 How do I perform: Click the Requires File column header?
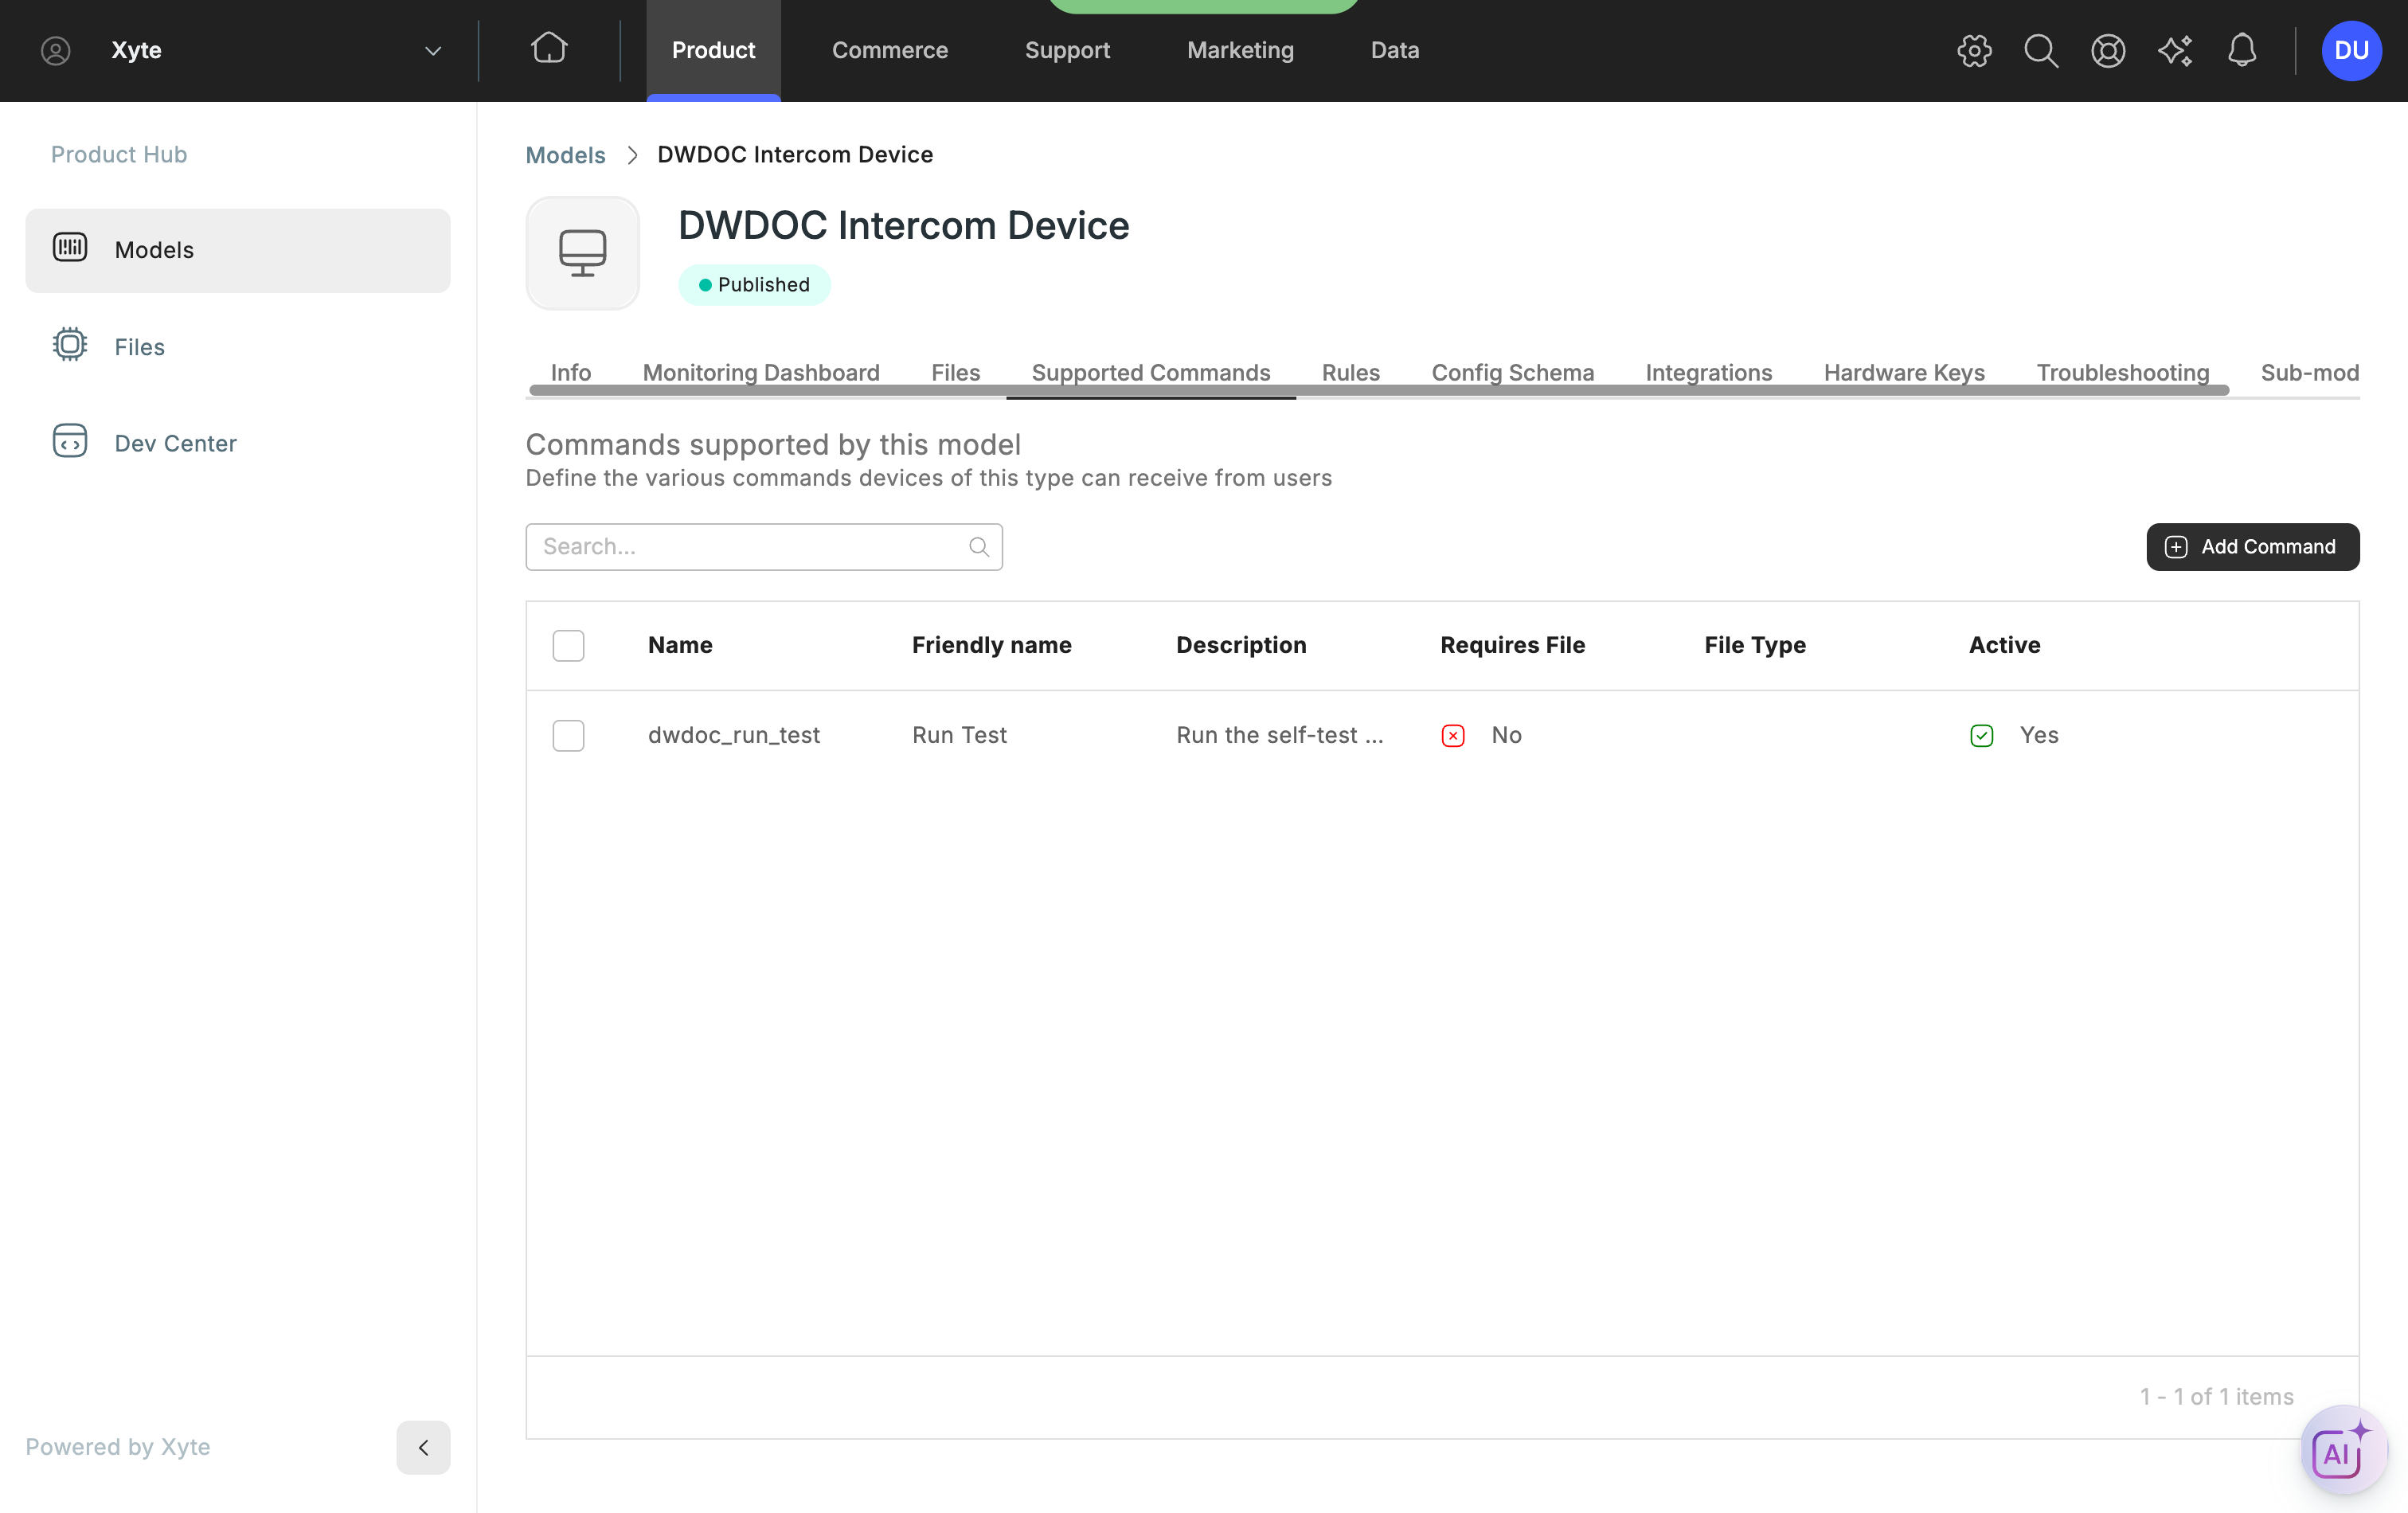point(1513,645)
